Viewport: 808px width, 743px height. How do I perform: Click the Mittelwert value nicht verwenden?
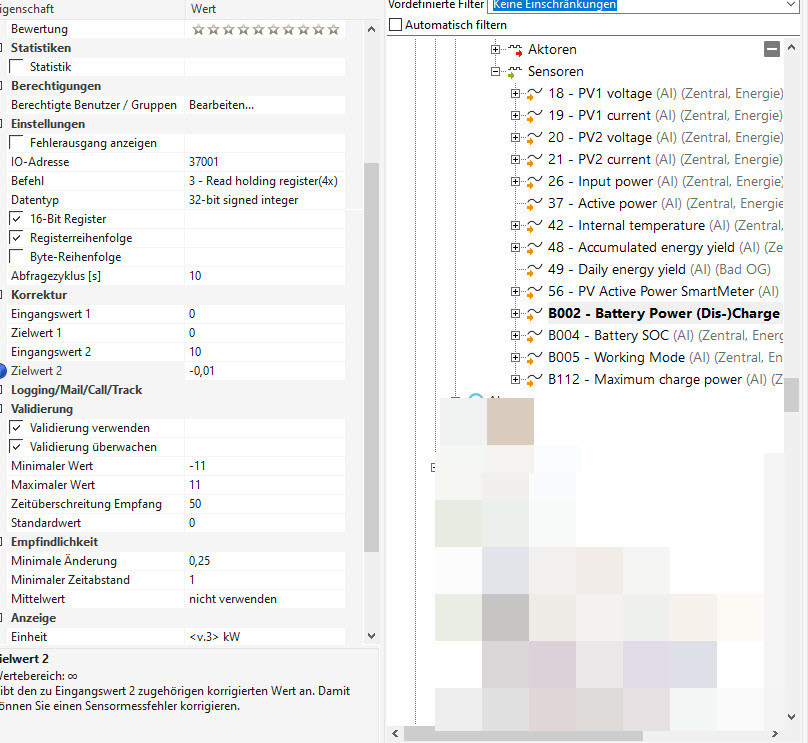(x=233, y=599)
